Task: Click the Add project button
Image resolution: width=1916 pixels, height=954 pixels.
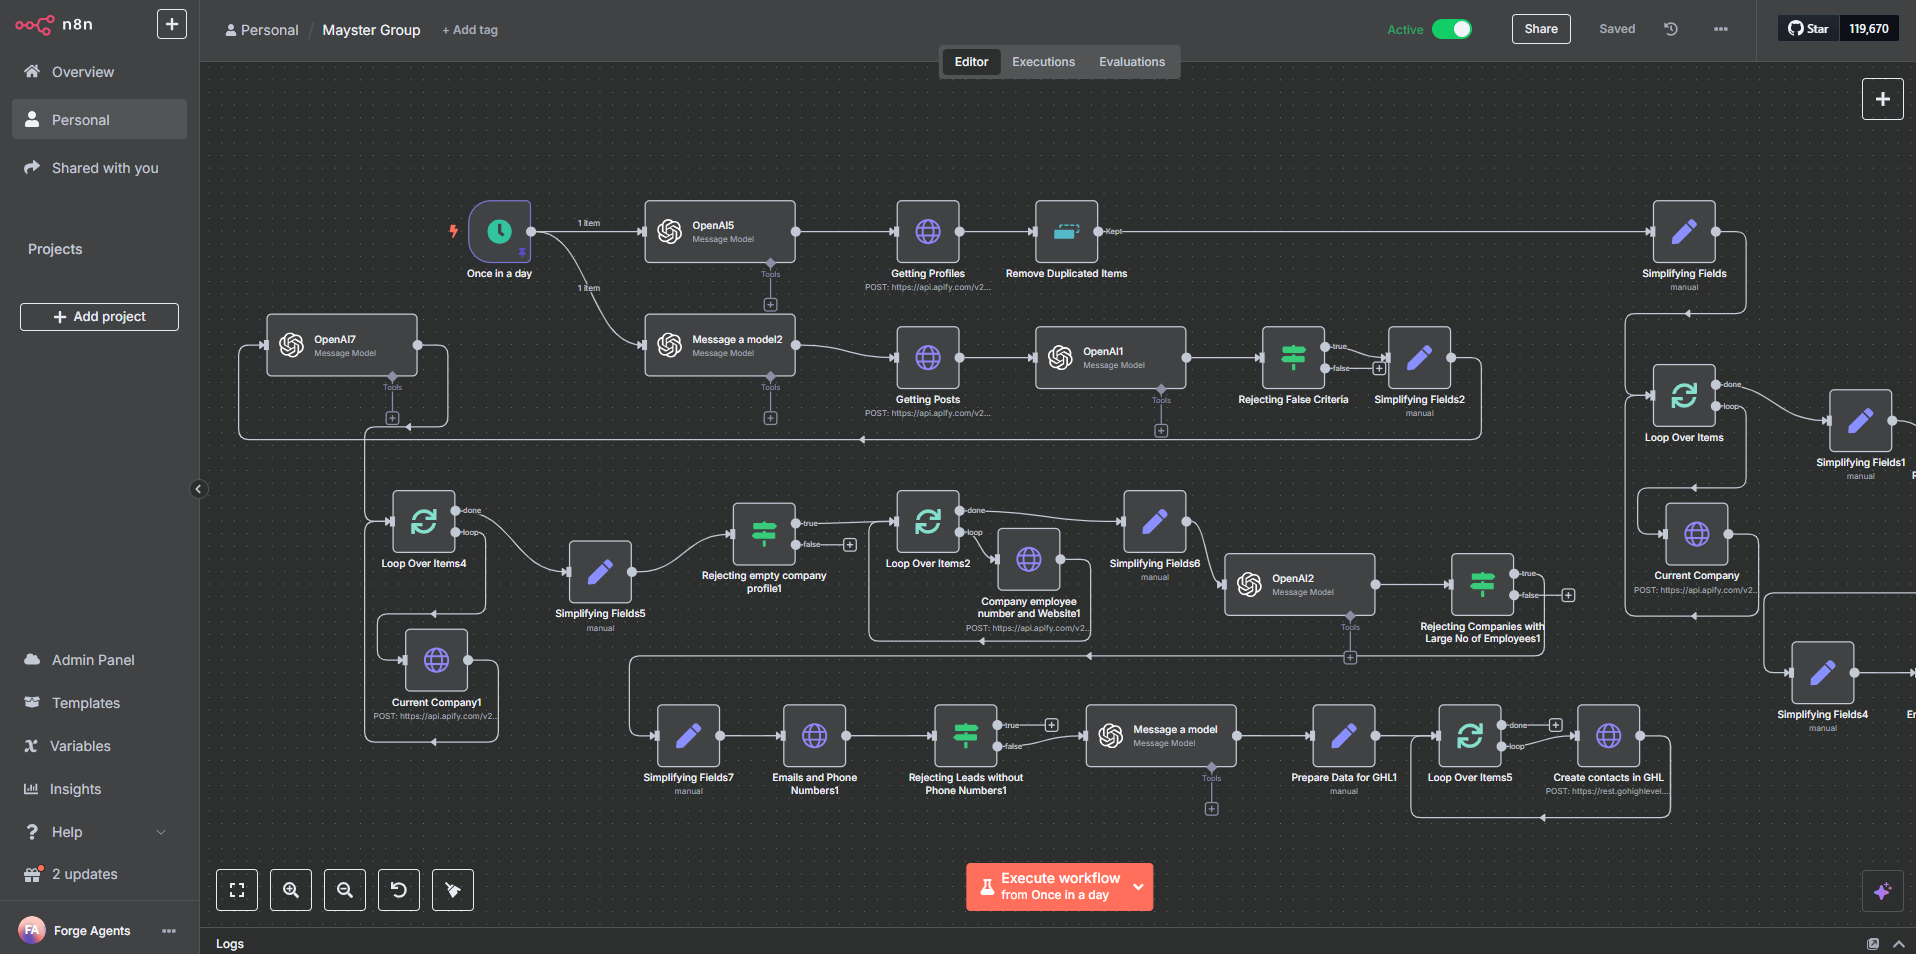Action: [x=99, y=317]
